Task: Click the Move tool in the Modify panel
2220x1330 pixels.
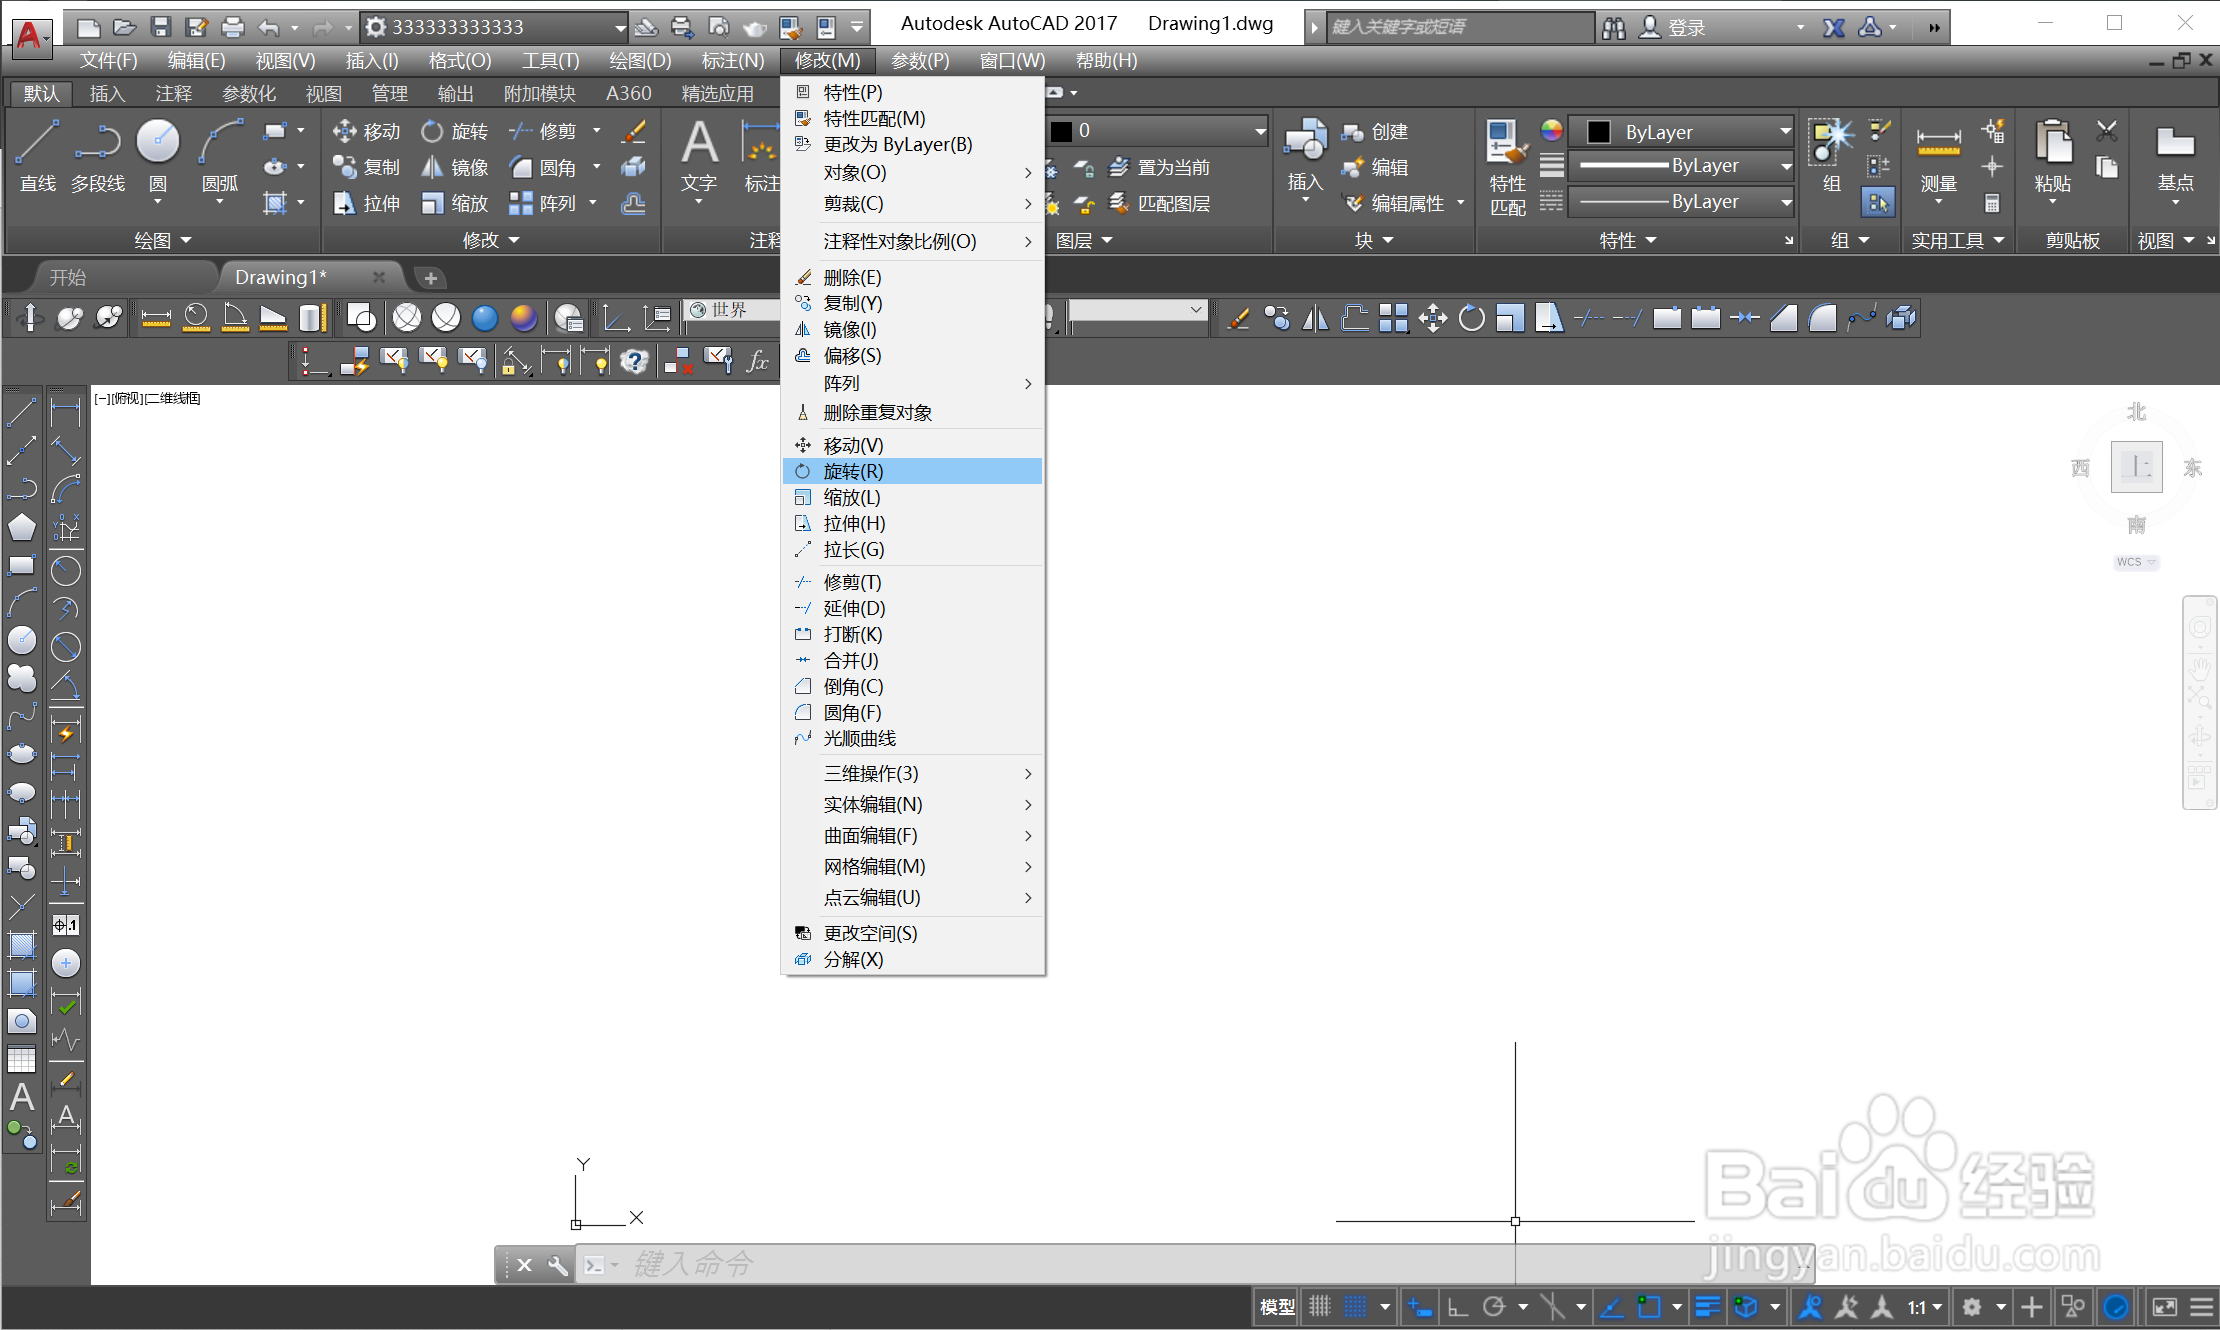Action: (366, 131)
